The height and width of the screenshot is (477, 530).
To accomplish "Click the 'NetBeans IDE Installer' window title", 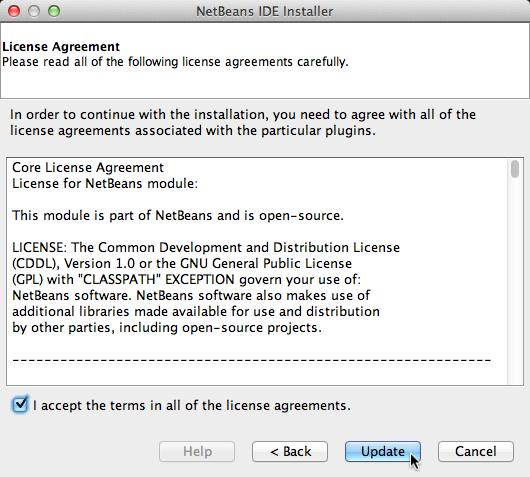I will [265, 11].
